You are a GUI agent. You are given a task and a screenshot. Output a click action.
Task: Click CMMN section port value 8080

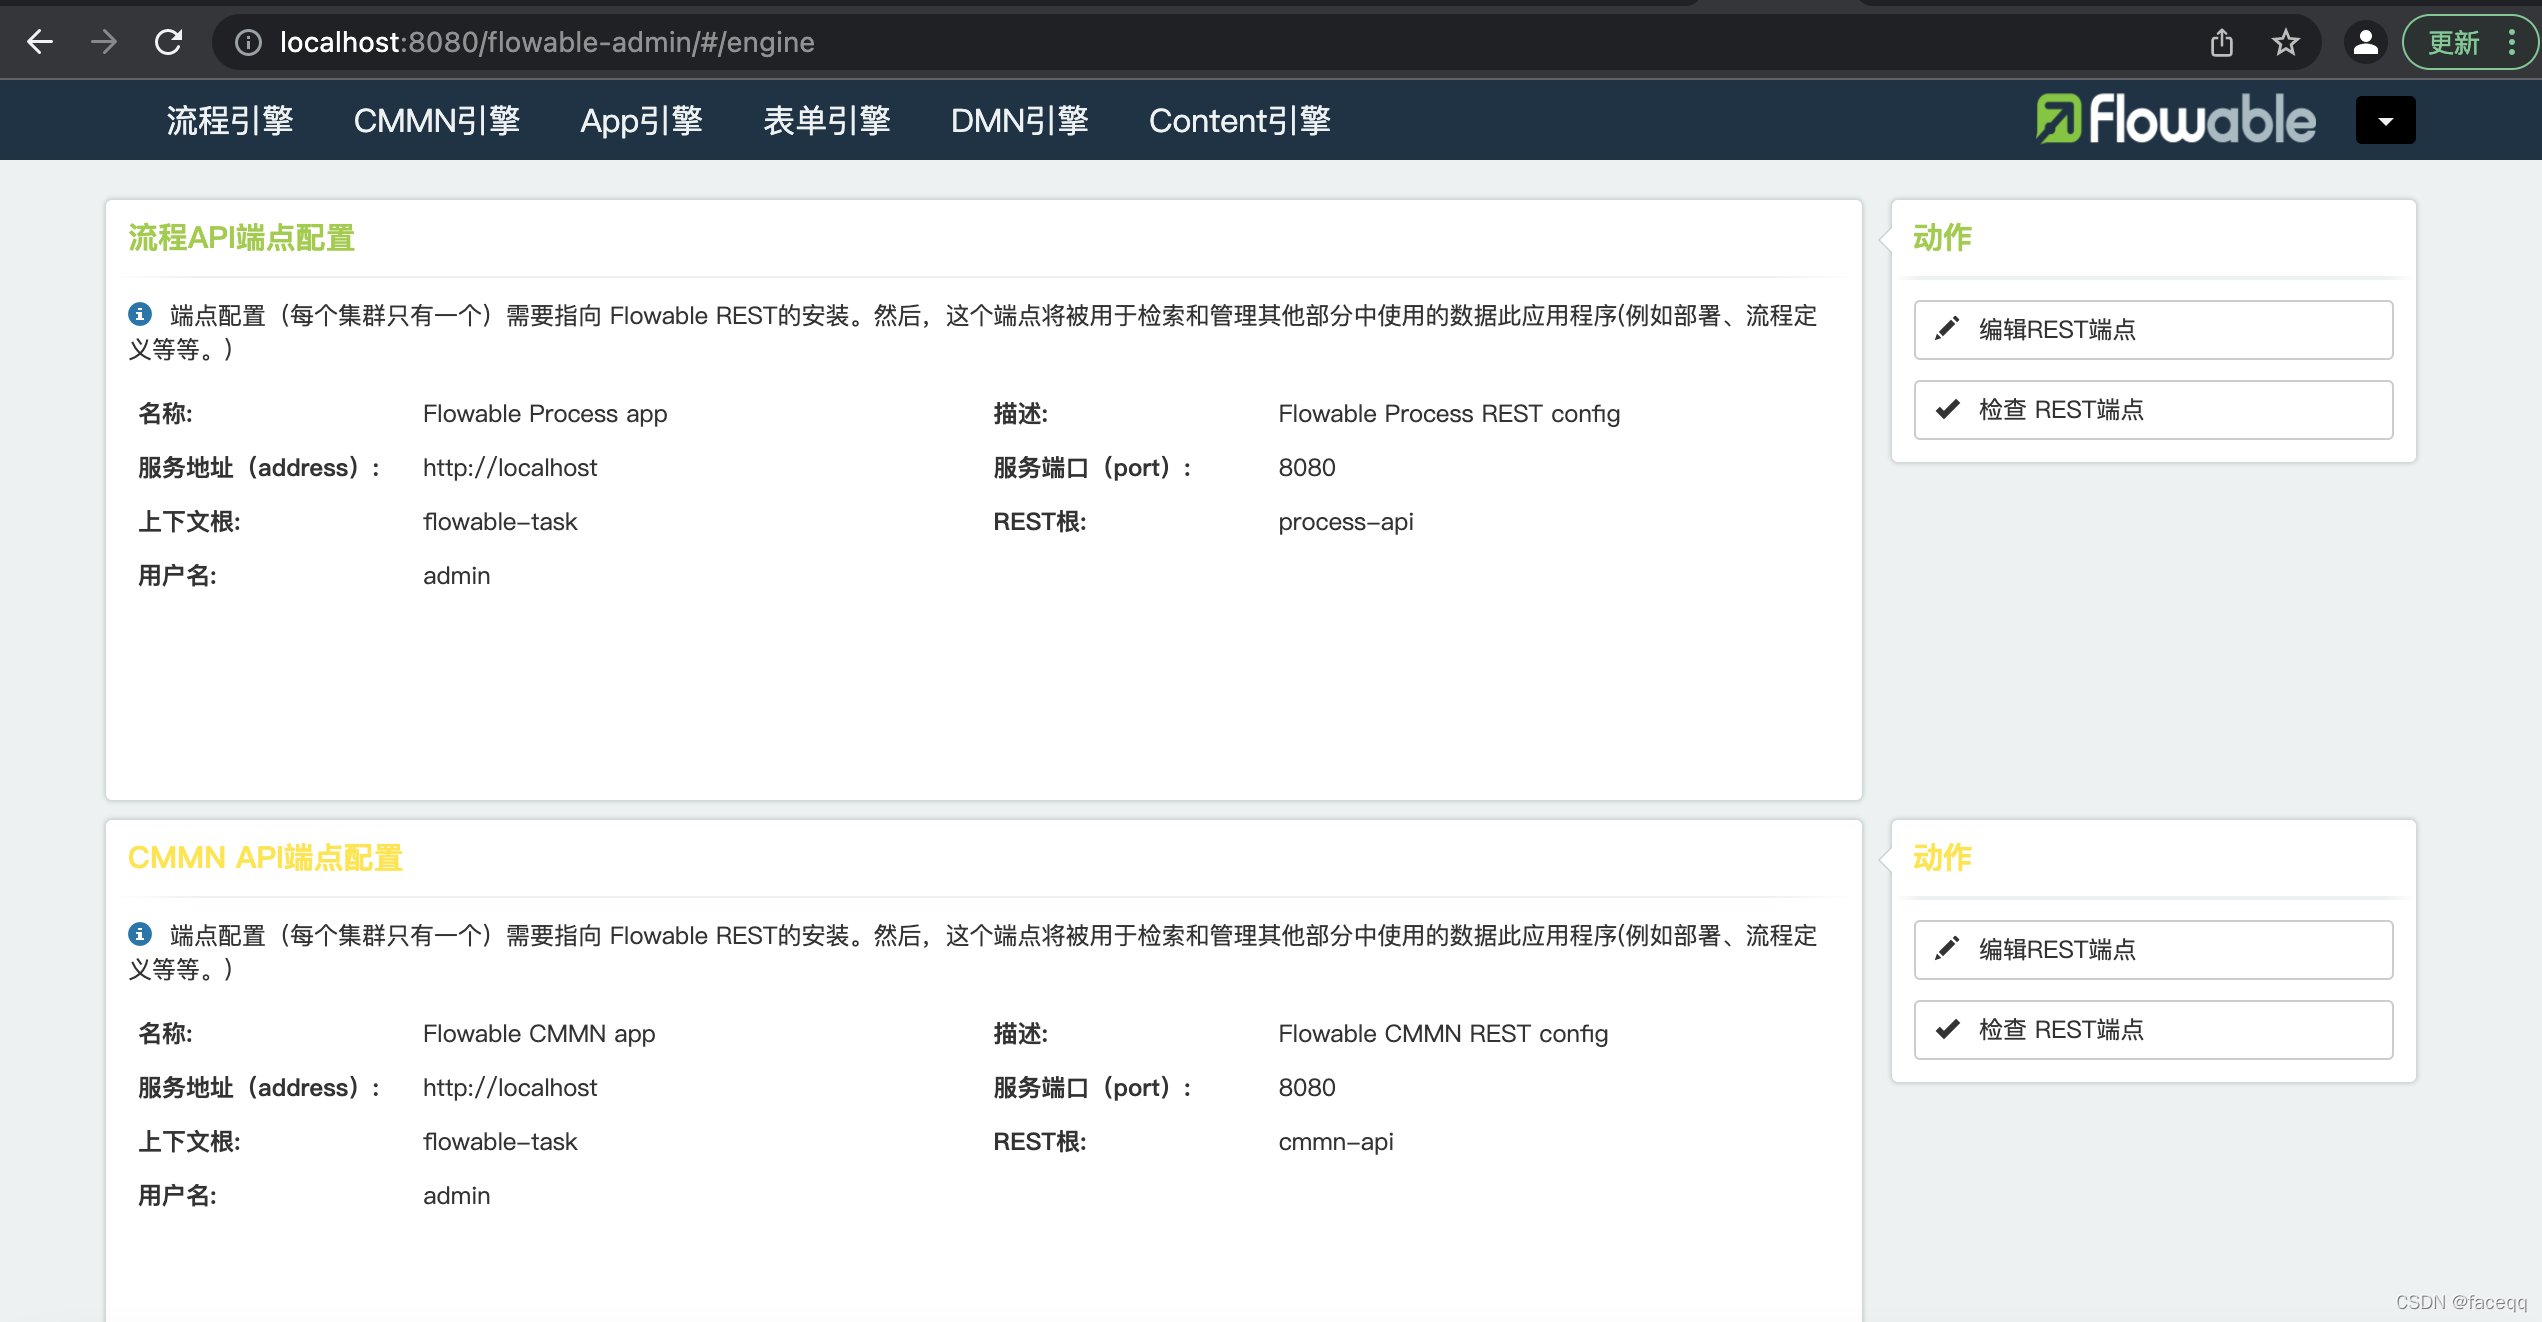click(1306, 1087)
